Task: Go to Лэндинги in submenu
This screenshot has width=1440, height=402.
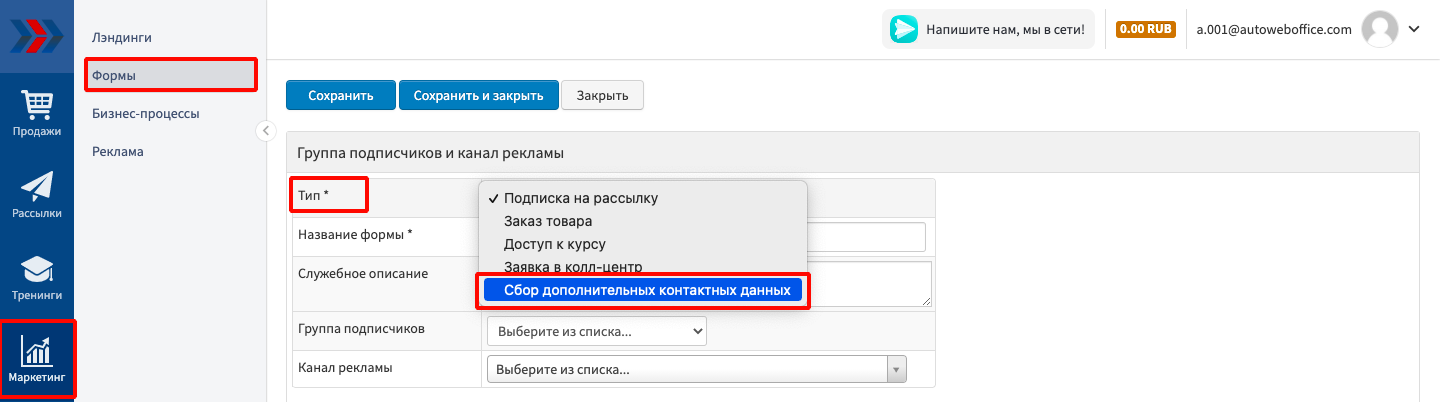Action: point(122,37)
